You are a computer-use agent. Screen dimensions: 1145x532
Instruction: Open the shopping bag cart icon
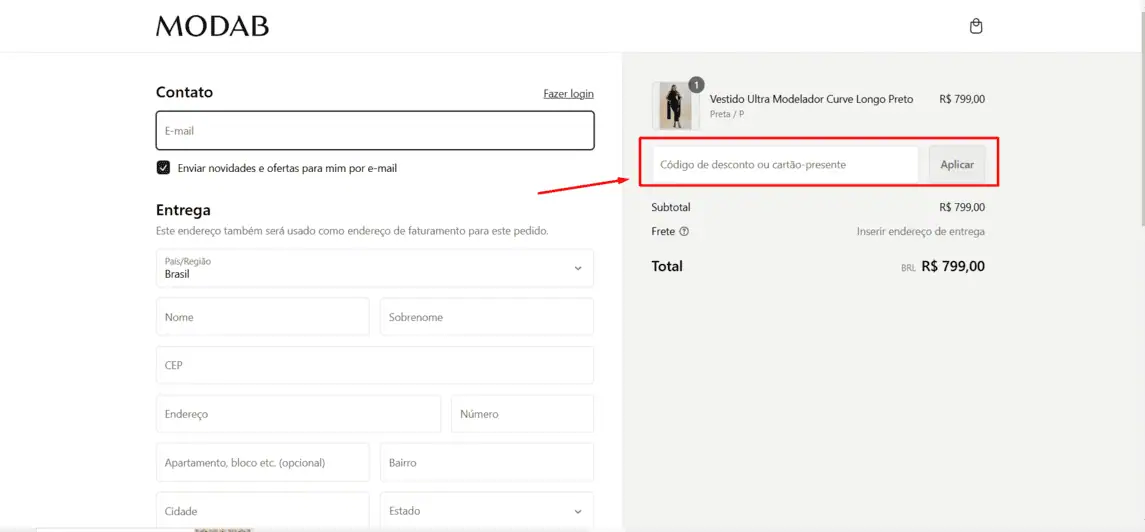976,27
